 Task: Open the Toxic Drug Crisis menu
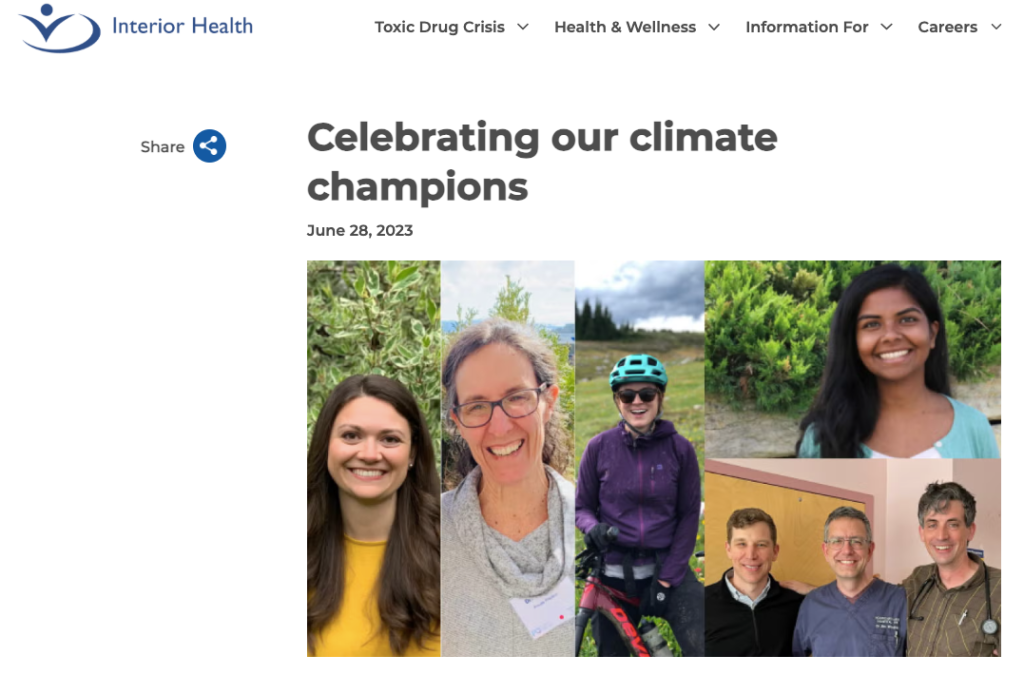click(x=439, y=27)
